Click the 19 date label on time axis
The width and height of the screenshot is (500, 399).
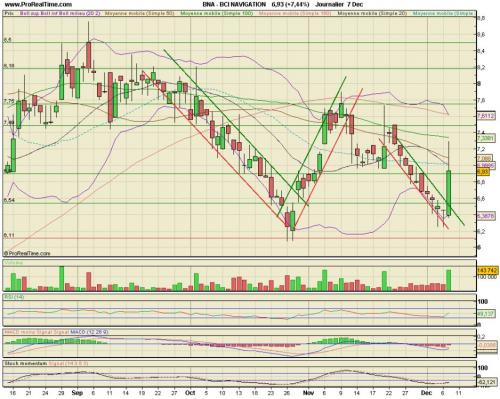pyautogui.click(x=142, y=393)
